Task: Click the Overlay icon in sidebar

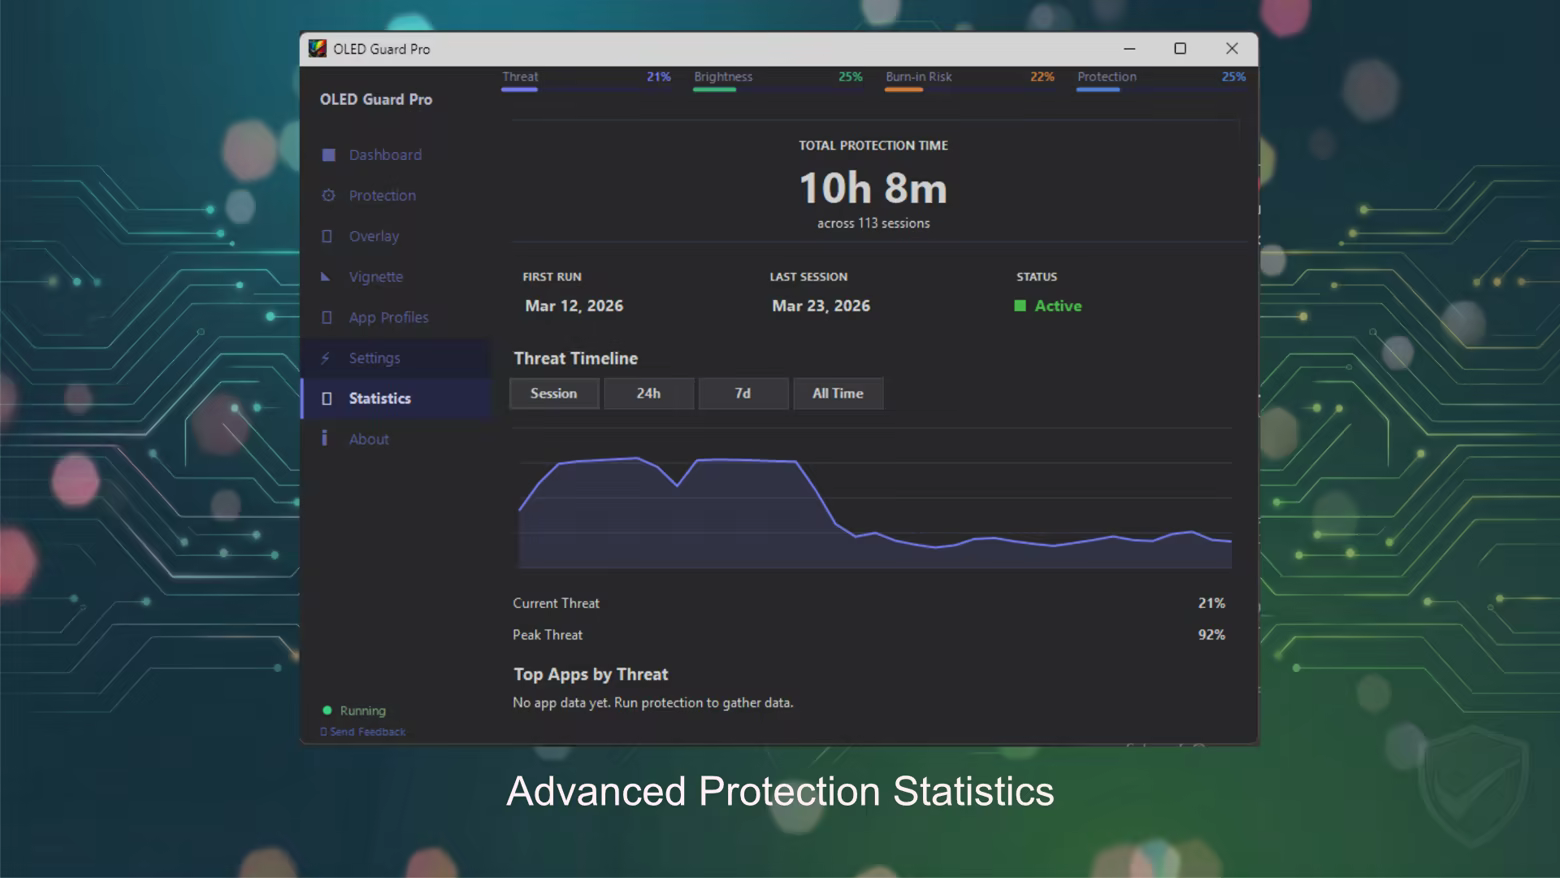Action: click(327, 236)
